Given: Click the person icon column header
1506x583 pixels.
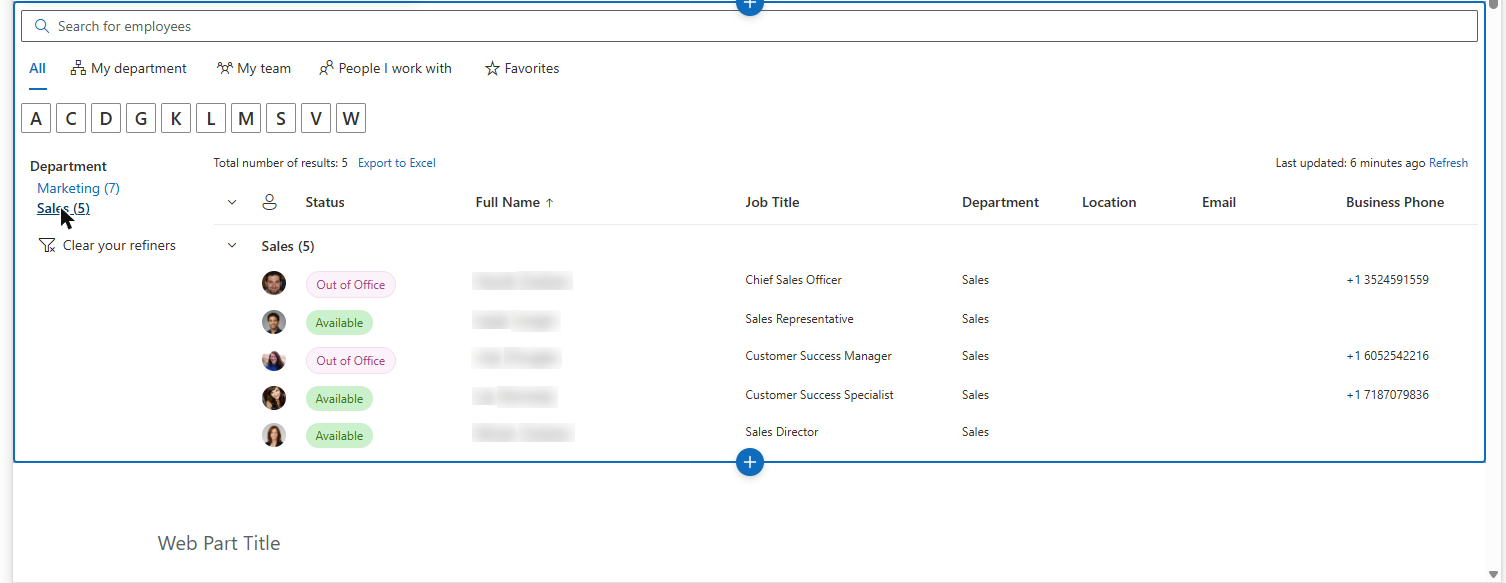Looking at the screenshot, I should tap(269, 202).
